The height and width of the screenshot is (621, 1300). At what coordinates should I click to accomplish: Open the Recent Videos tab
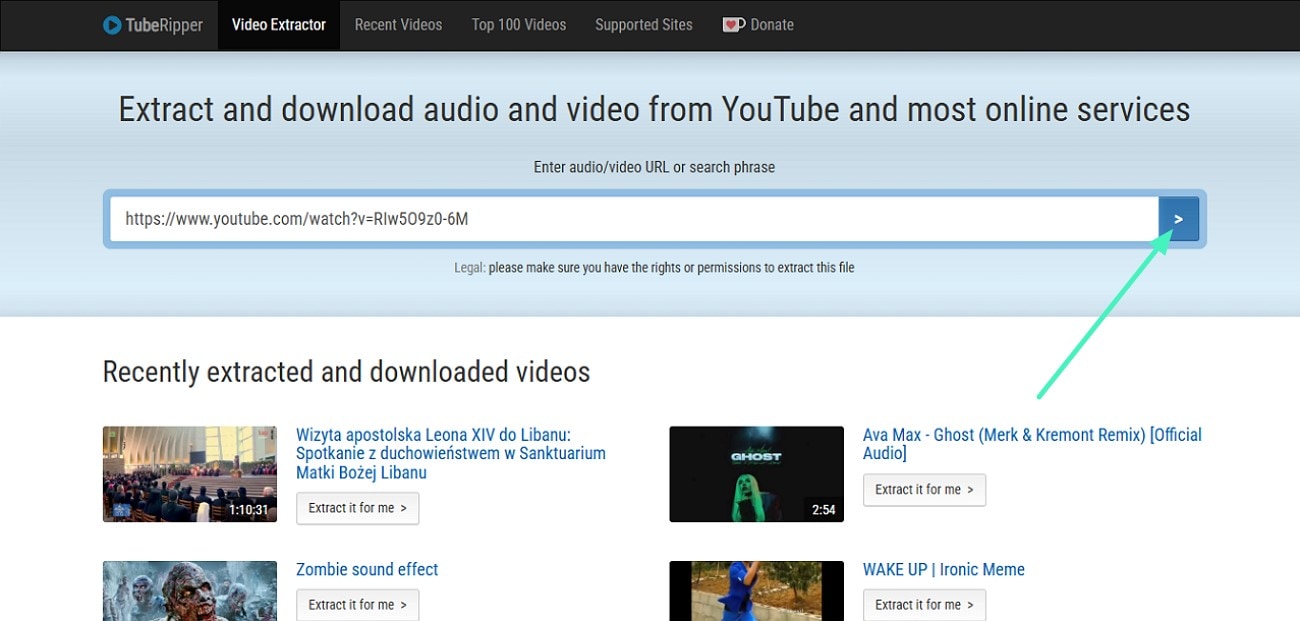click(x=398, y=25)
